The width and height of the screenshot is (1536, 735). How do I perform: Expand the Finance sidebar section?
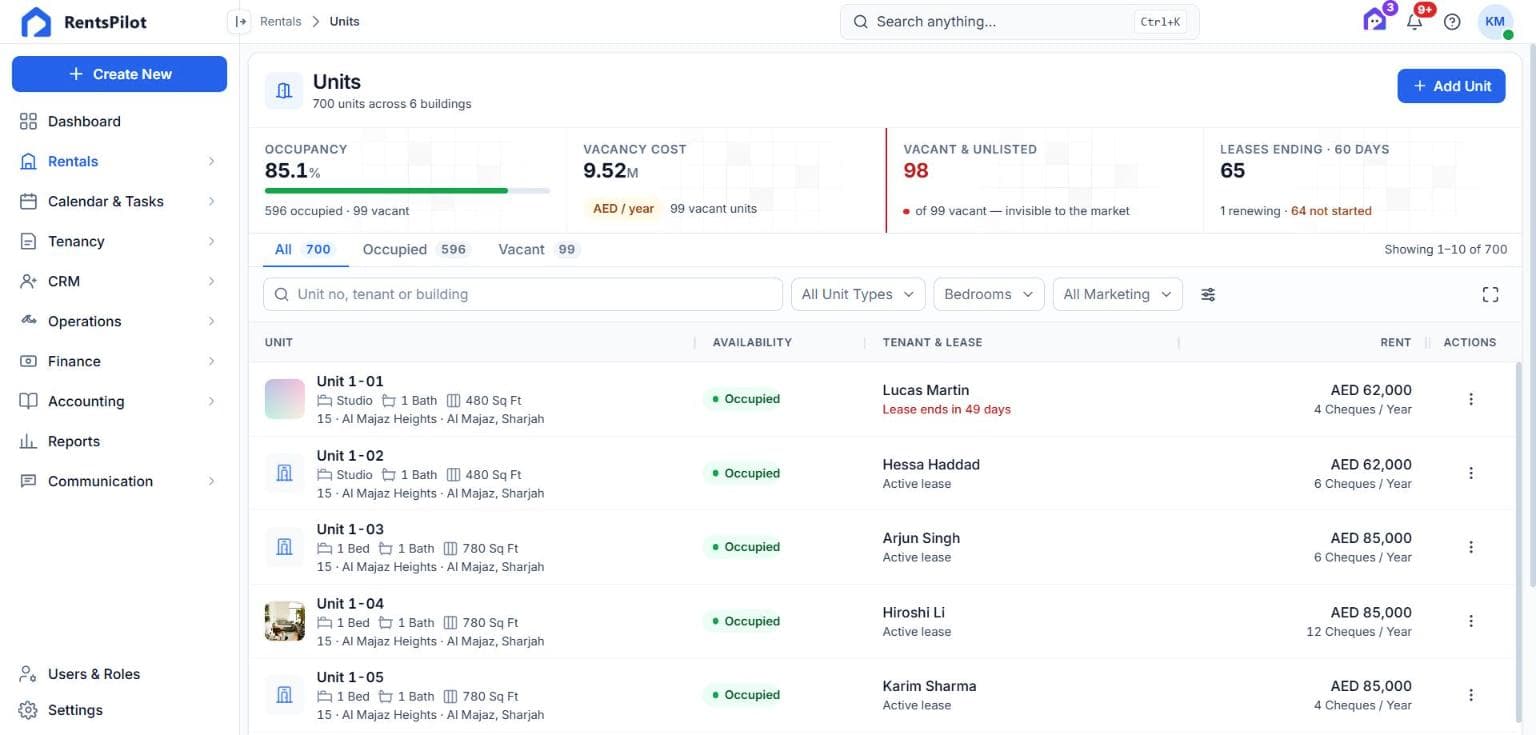[x=119, y=361]
